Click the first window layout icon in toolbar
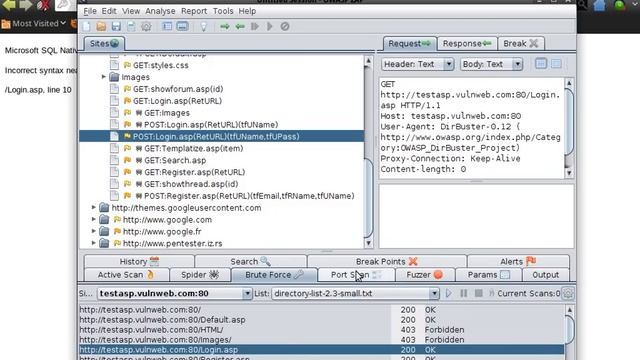This screenshot has width=640, height=360. click(167, 27)
